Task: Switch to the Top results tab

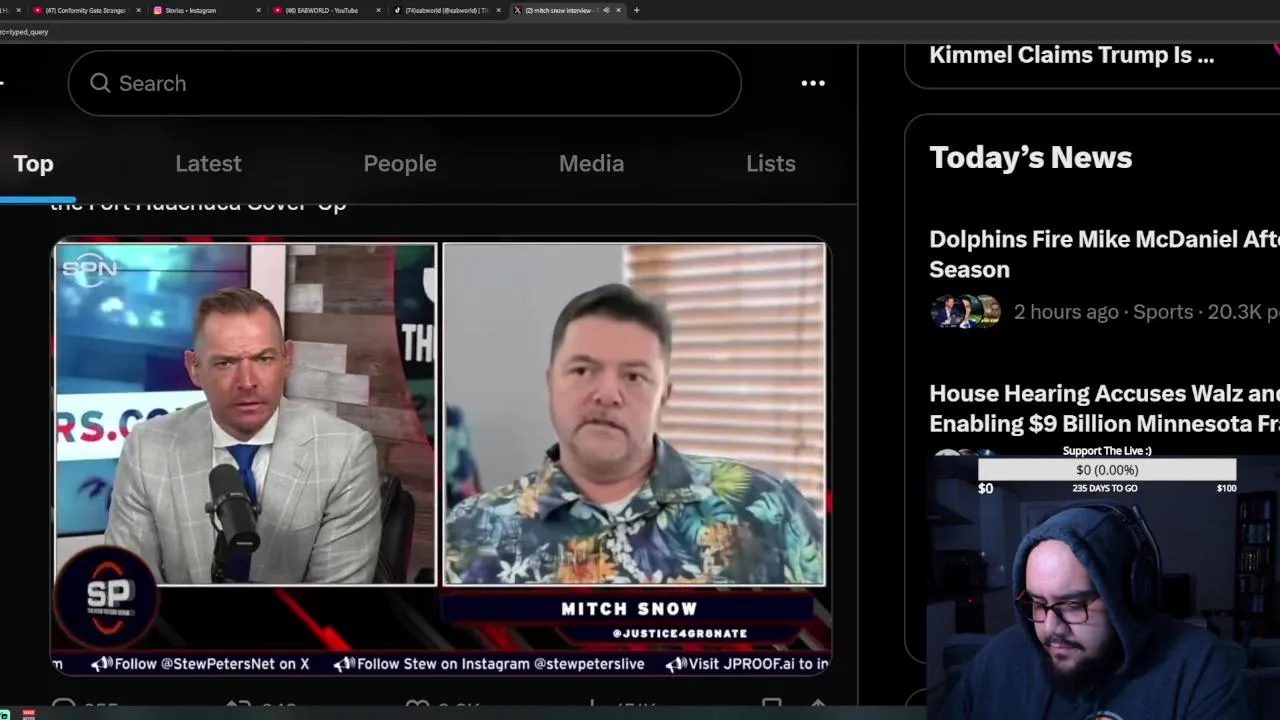Action: click(33, 163)
